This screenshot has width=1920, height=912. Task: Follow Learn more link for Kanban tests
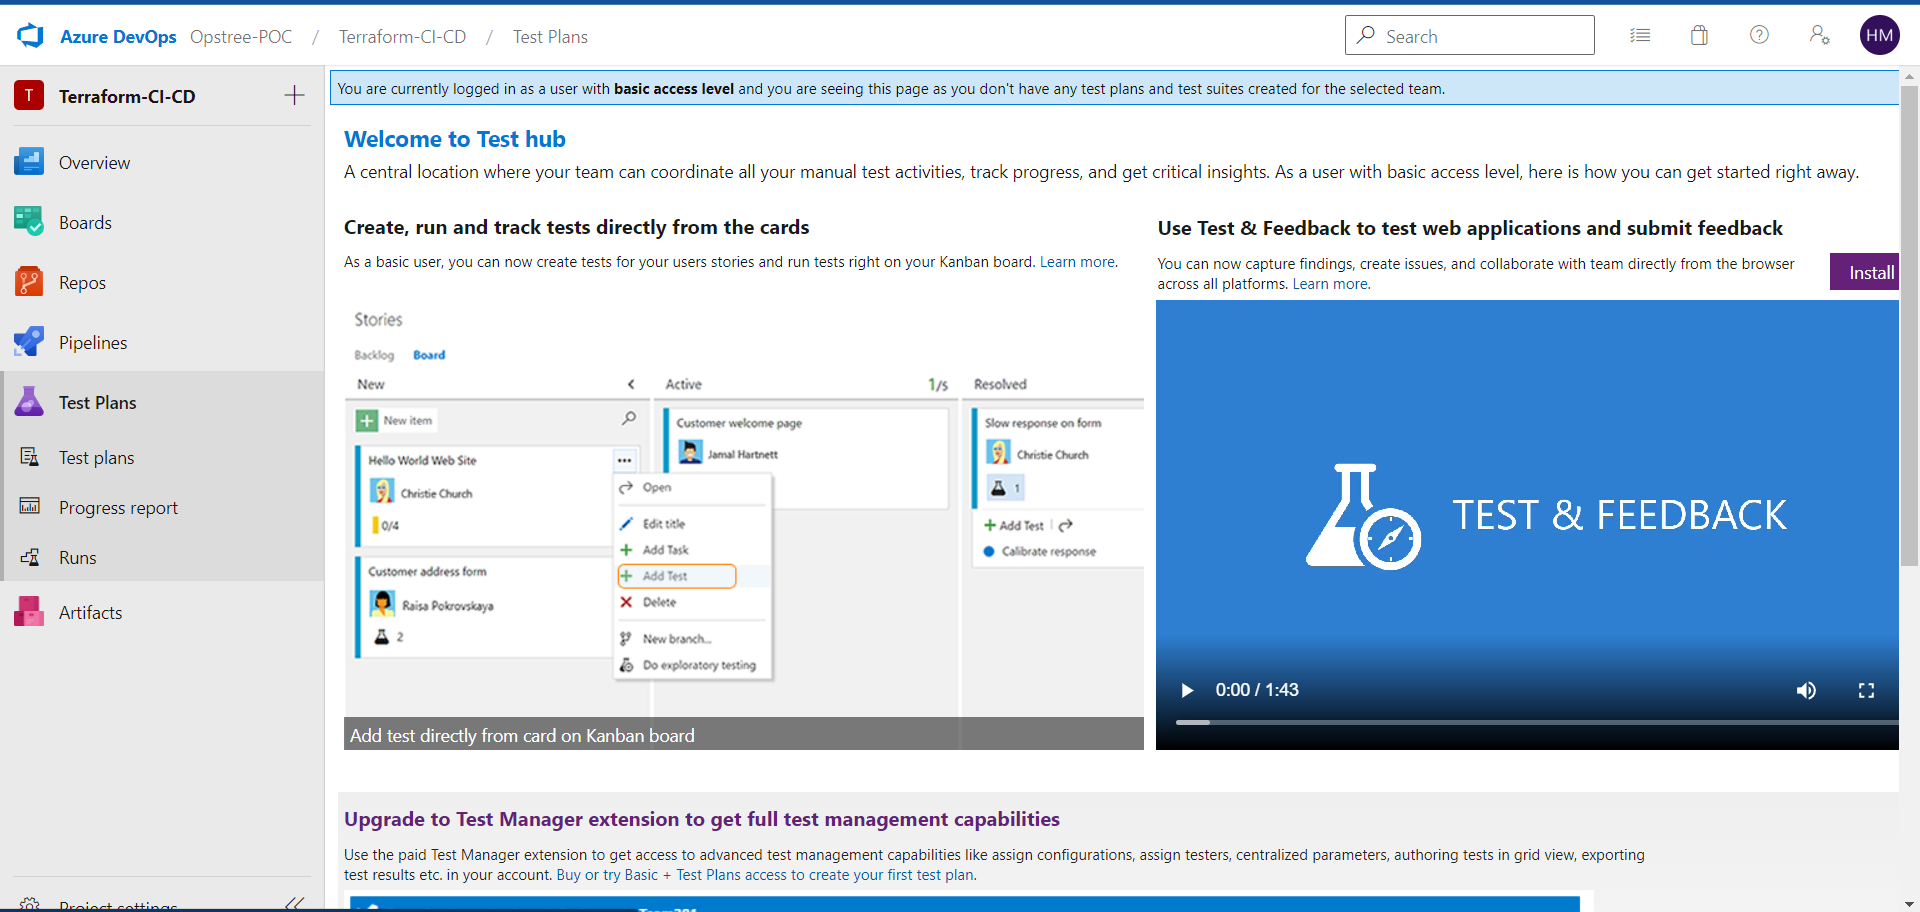coord(1077,262)
